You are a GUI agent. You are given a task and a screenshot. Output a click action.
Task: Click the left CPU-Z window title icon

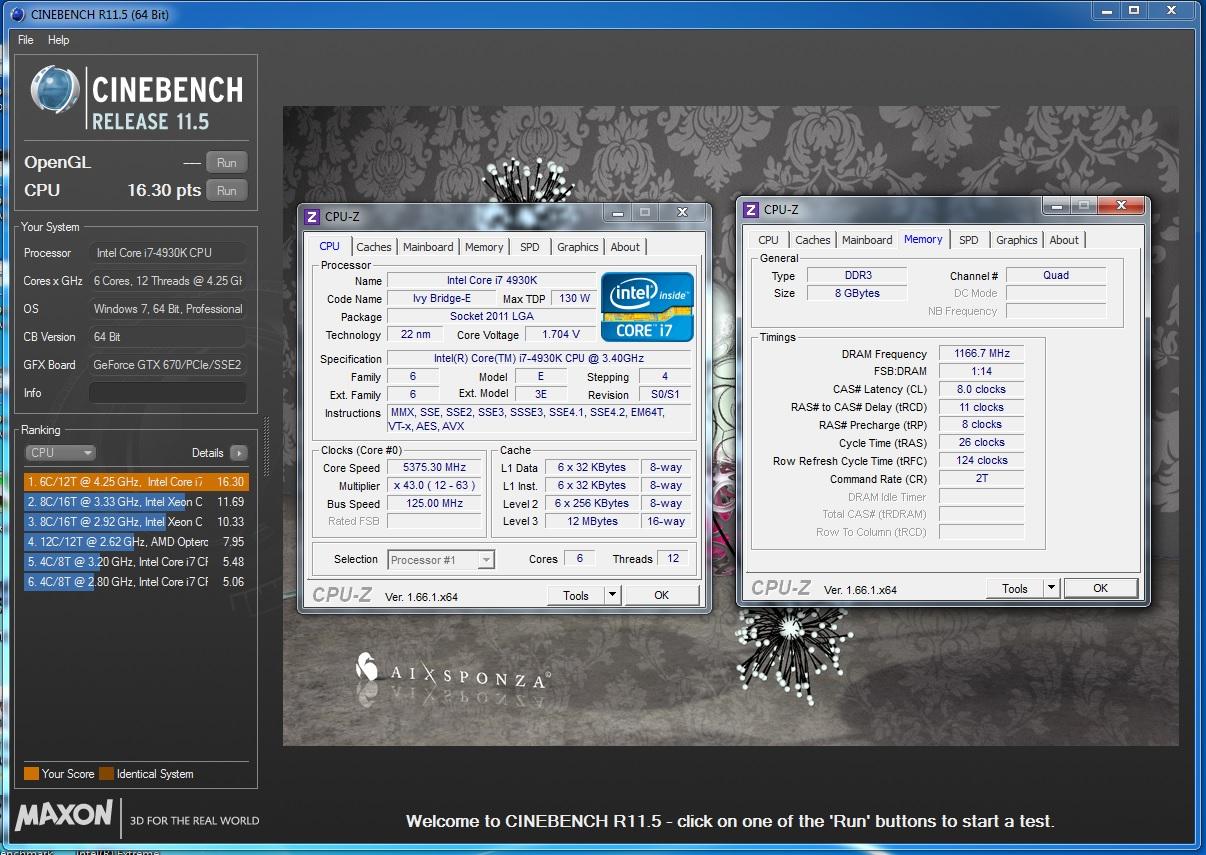coord(312,216)
